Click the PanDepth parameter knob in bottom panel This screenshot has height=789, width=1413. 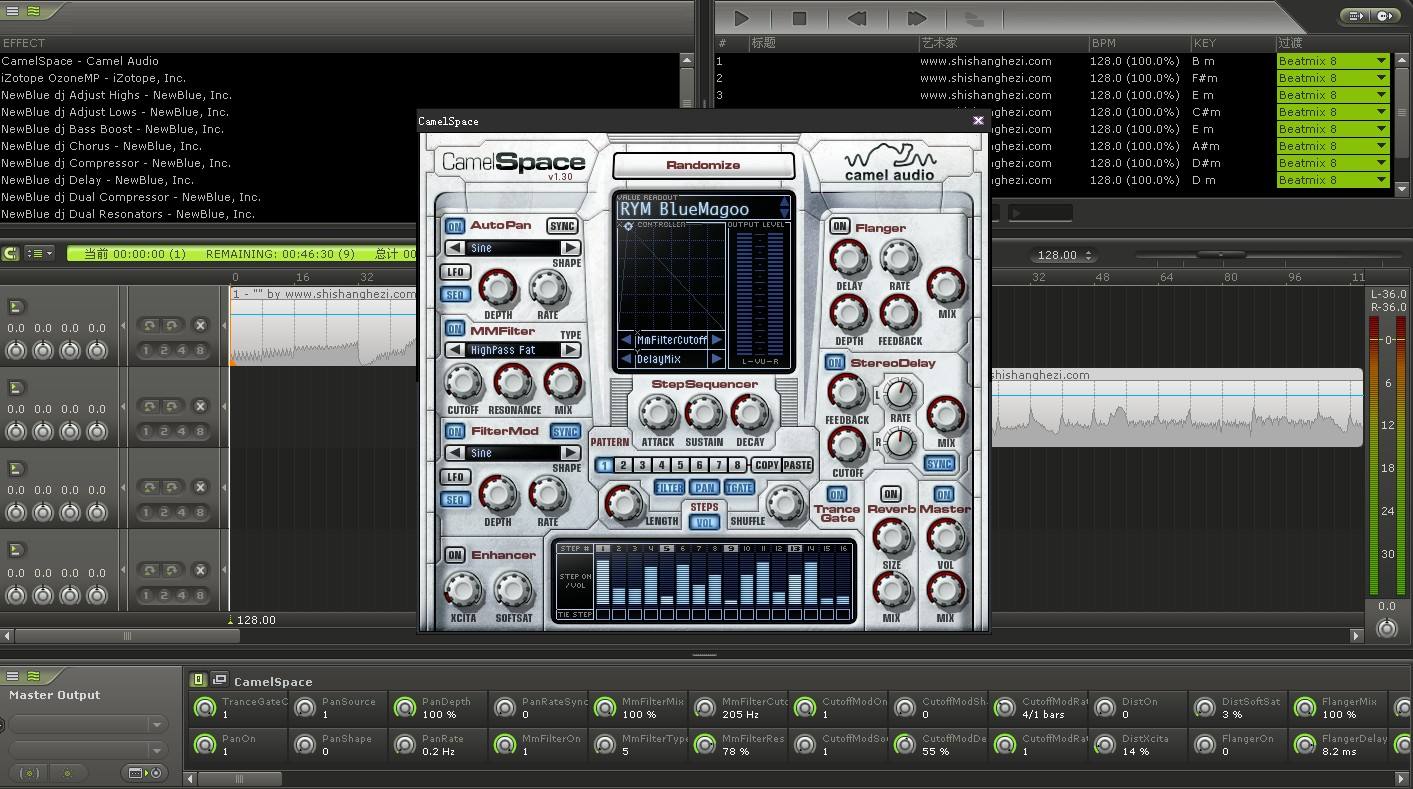(404, 707)
